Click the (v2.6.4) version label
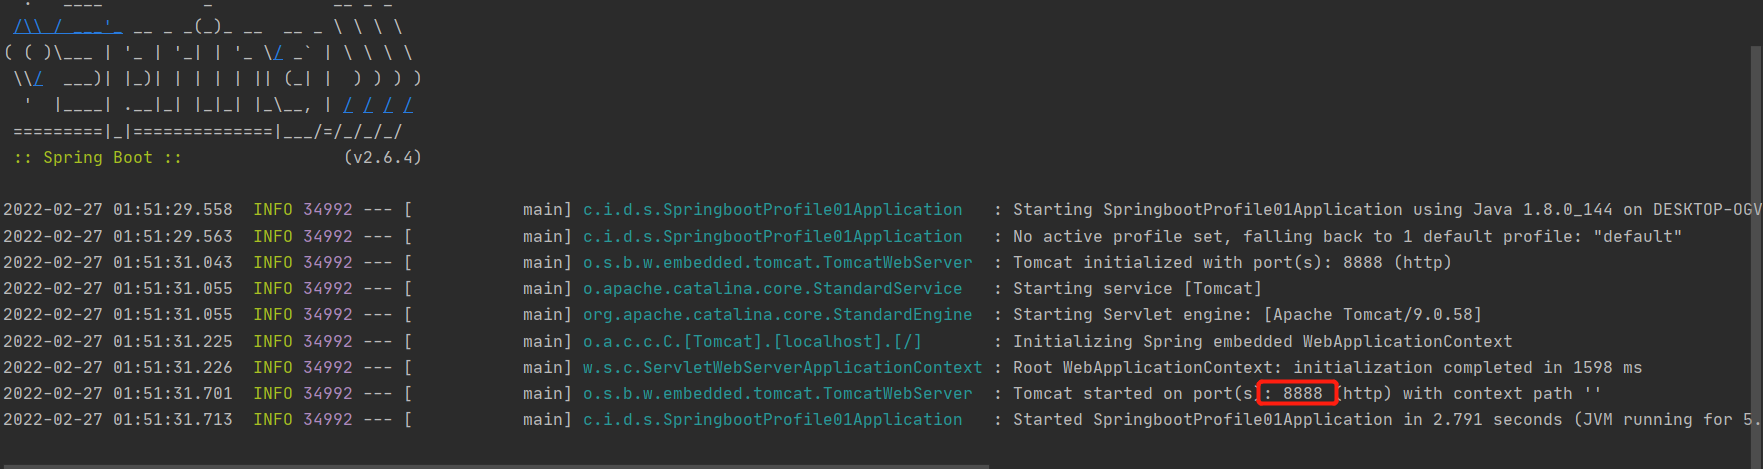This screenshot has width=1763, height=469. pyautogui.click(x=382, y=157)
